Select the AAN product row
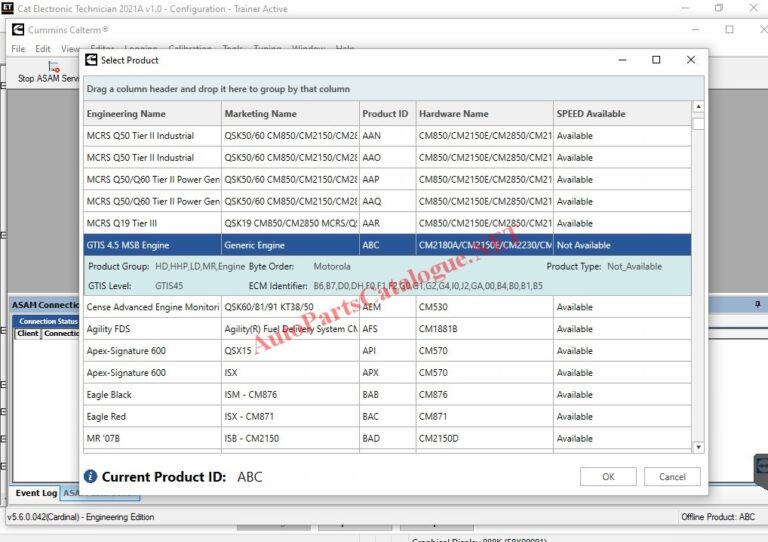The image size is (768, 542). [387, 136]
